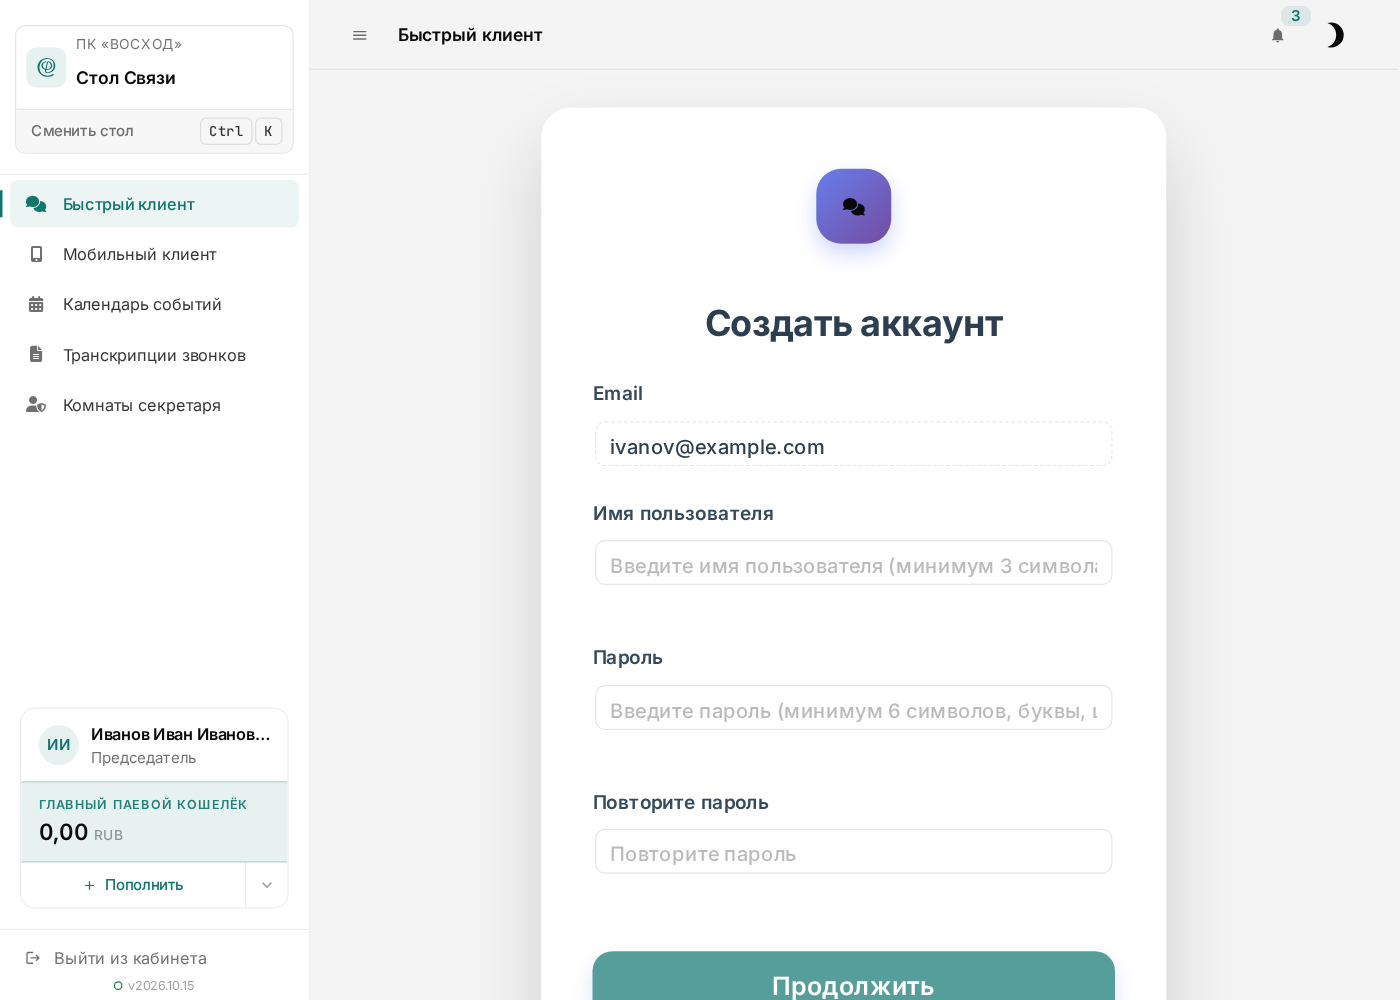This screenshot has width=1400, height=1000.
Task: Click the Календарь событий calendar icon
Action: point(36,304)
